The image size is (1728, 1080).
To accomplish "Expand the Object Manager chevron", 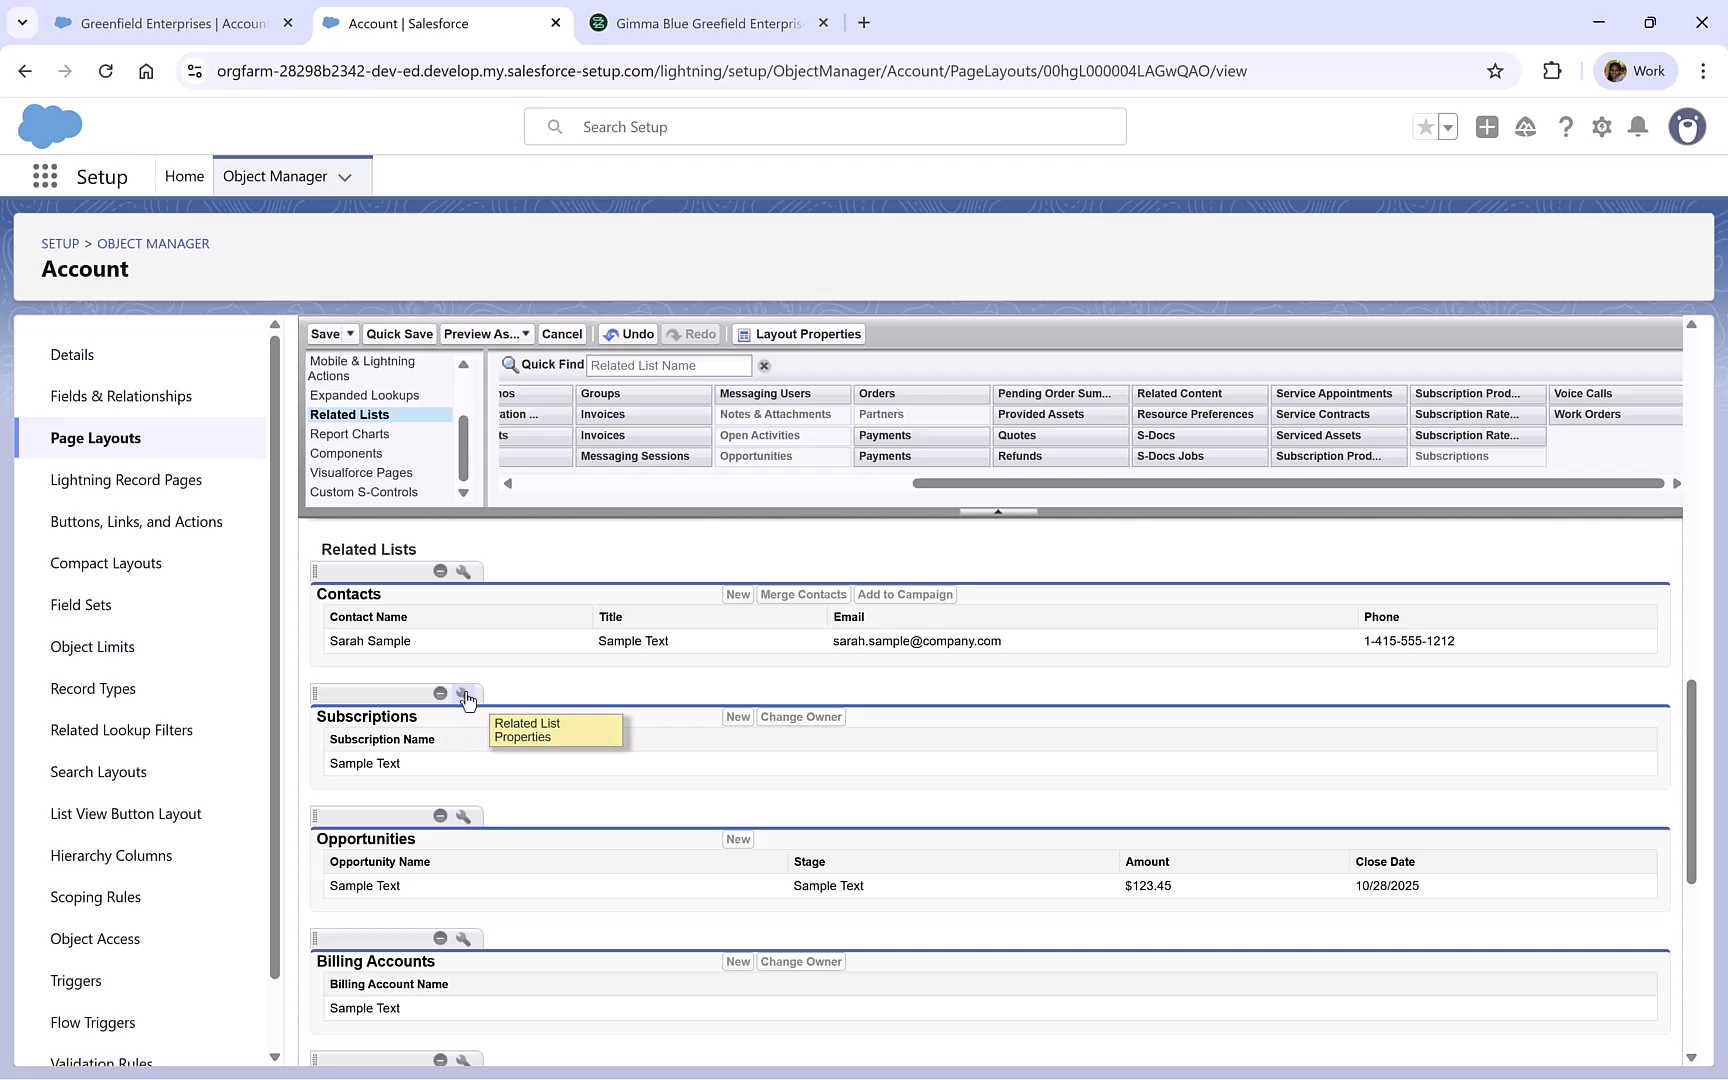I will 345,177.
